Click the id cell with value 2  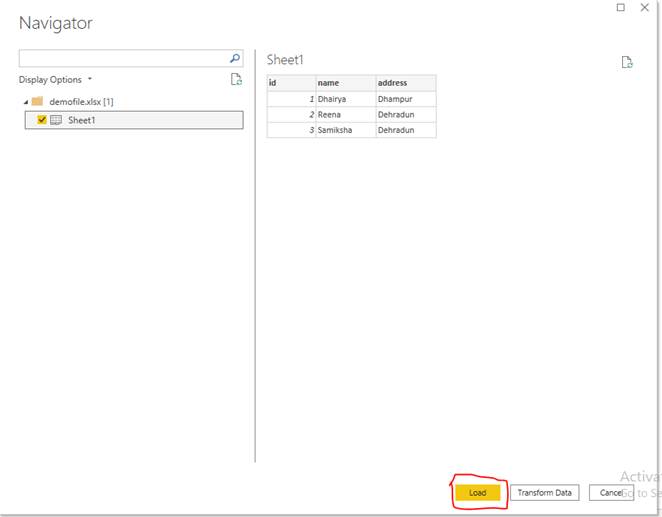(291, 114)
